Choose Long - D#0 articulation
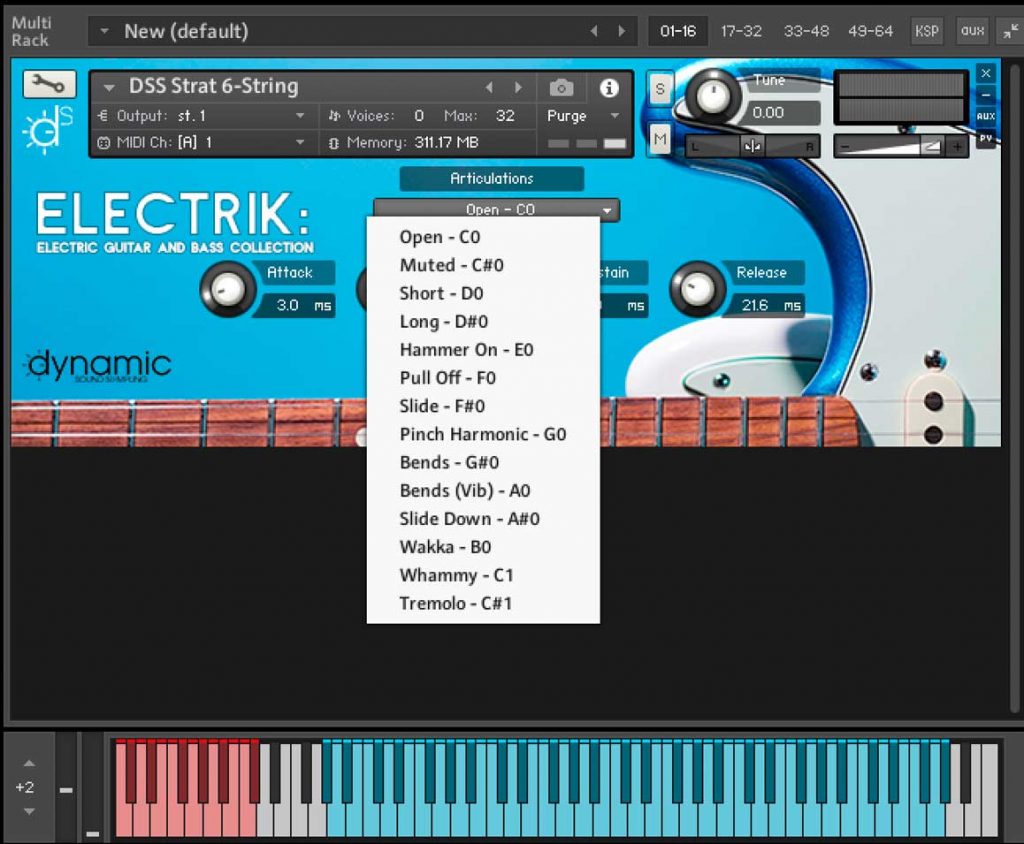Viewport: 1024px width, 844px height. pos(483,321)
